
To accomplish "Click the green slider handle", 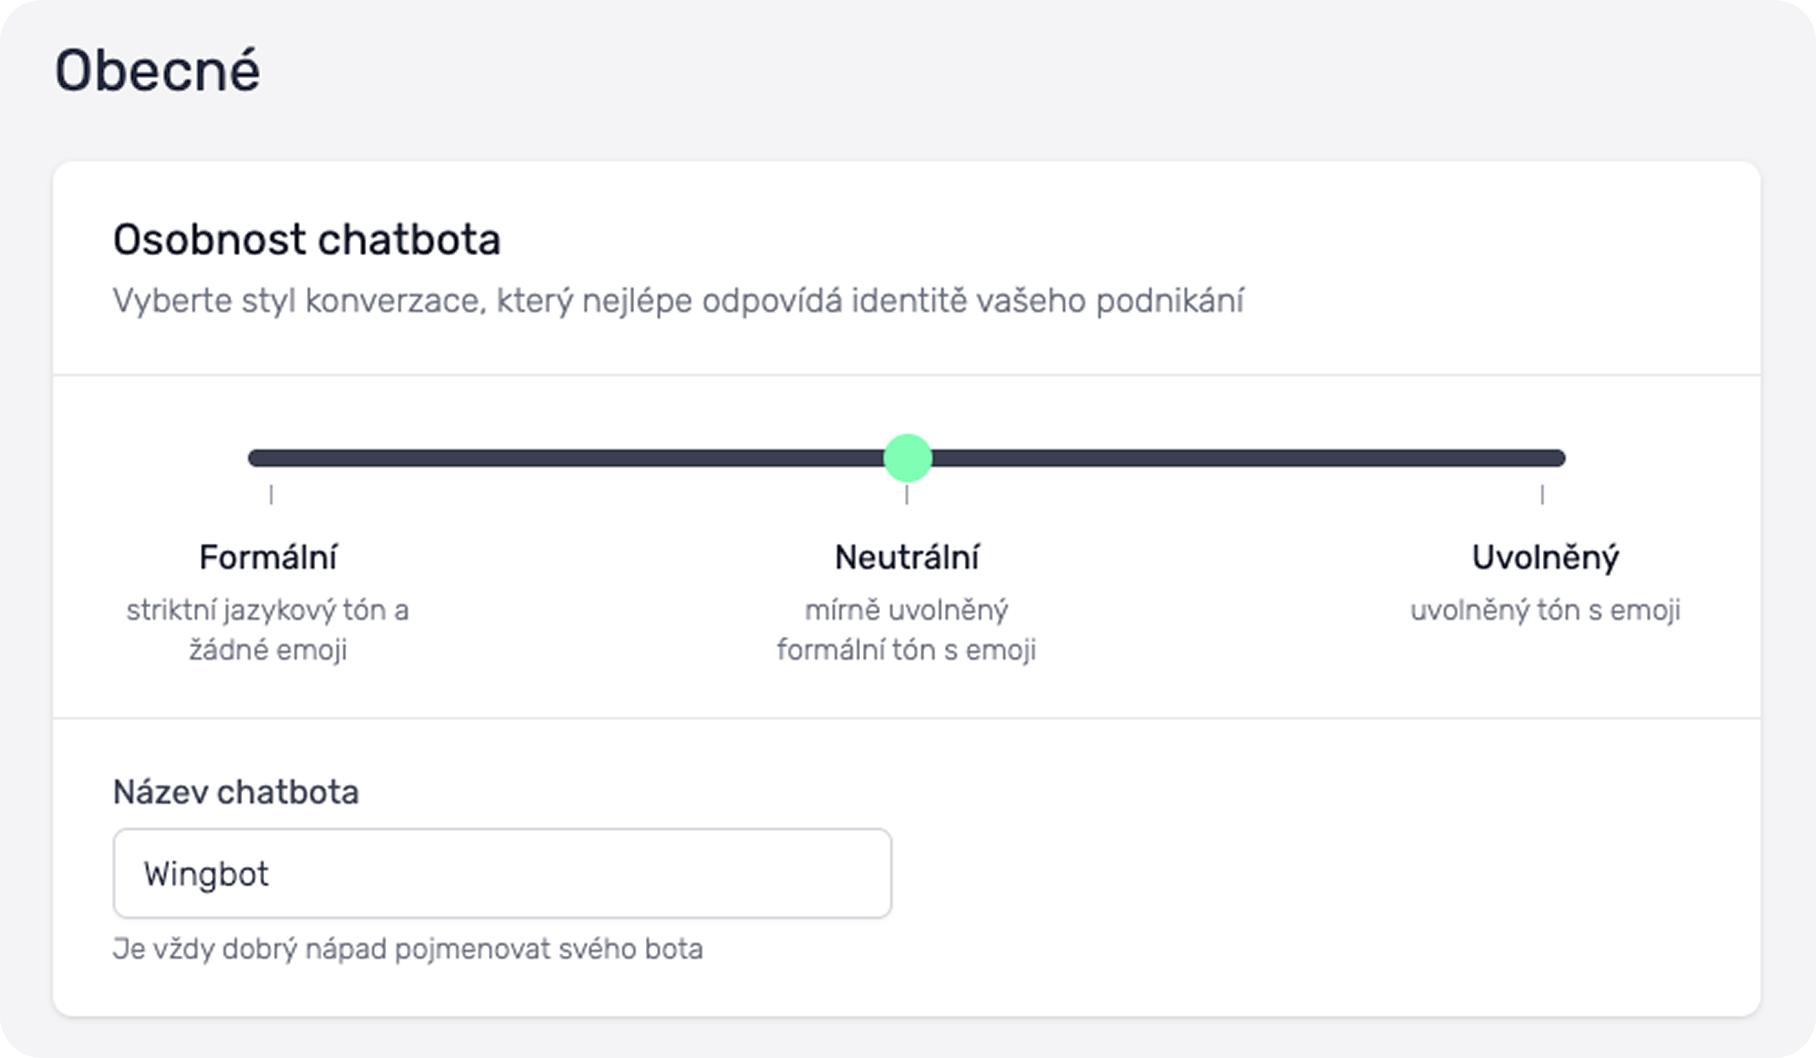I will coord(908,458).
